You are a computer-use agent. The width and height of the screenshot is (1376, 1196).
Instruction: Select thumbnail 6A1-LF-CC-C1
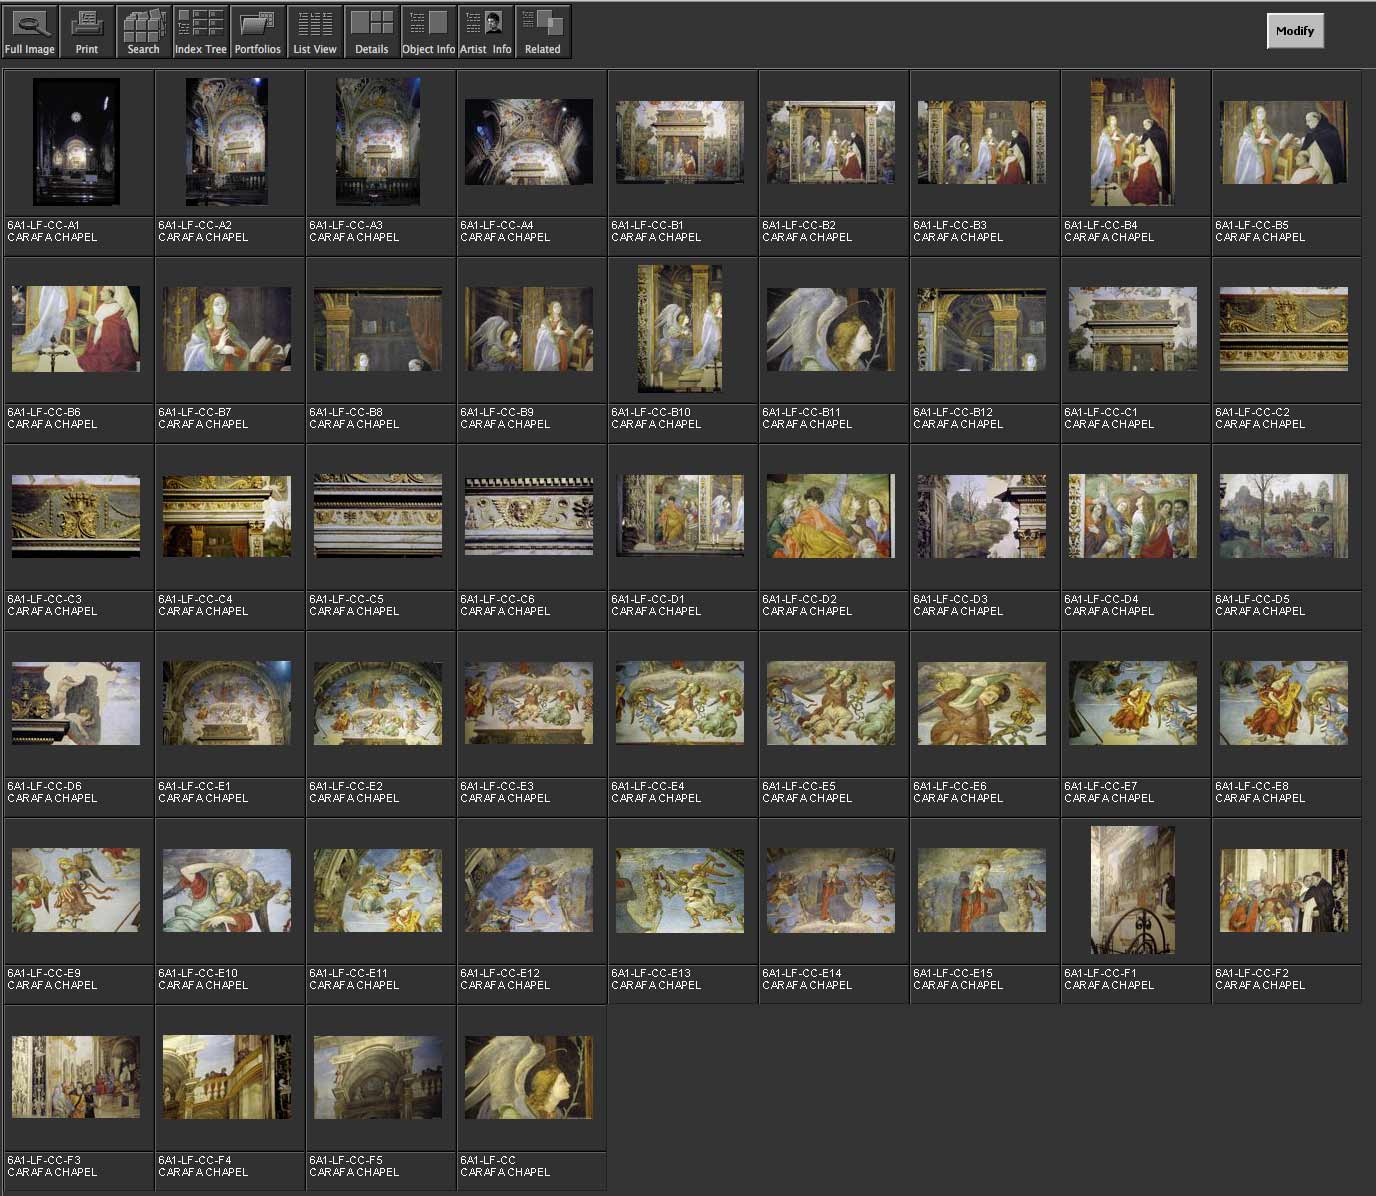(1133, 329)
